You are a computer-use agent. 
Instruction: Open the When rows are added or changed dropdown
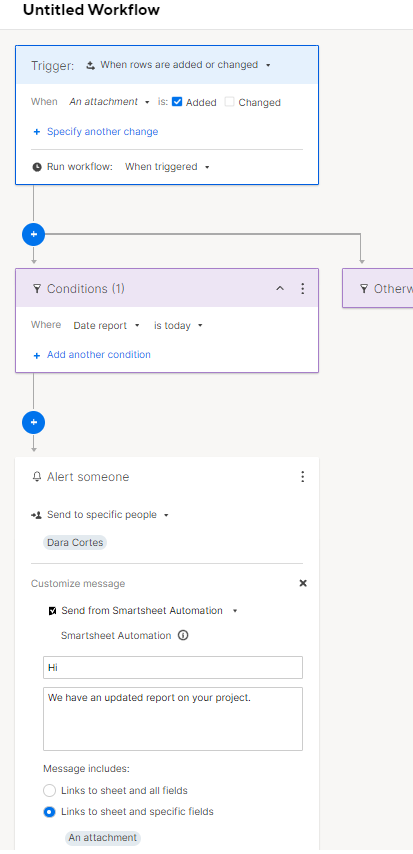pos(179,65)
